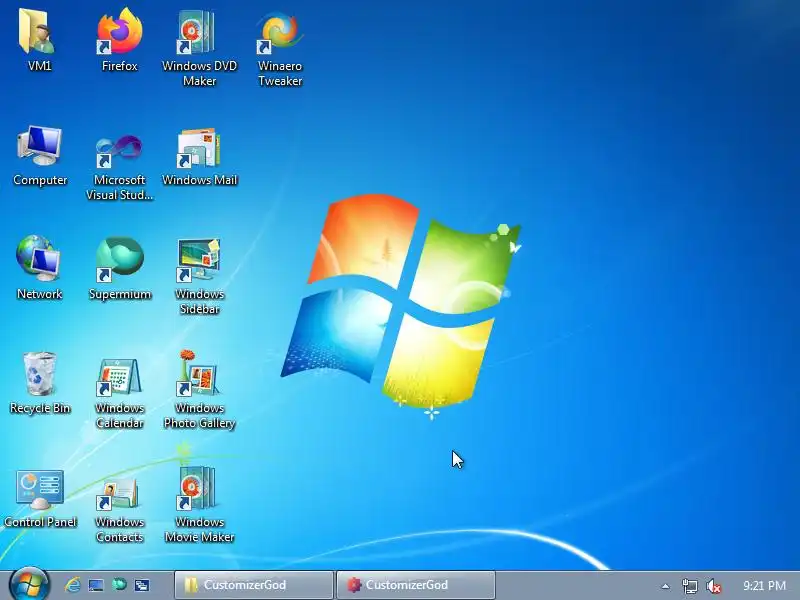Select the Firefox desktop shortcut
Image resolution: width=800 pixels, height=600 pixels.
(x=119, y=40)
